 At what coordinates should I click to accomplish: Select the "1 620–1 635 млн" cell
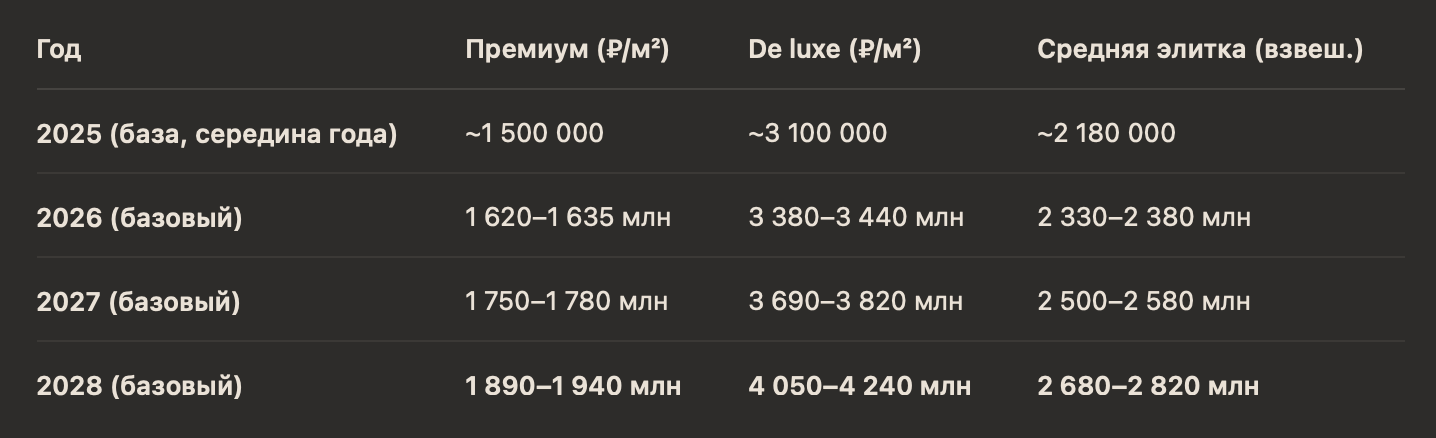[x=568, y=218]
